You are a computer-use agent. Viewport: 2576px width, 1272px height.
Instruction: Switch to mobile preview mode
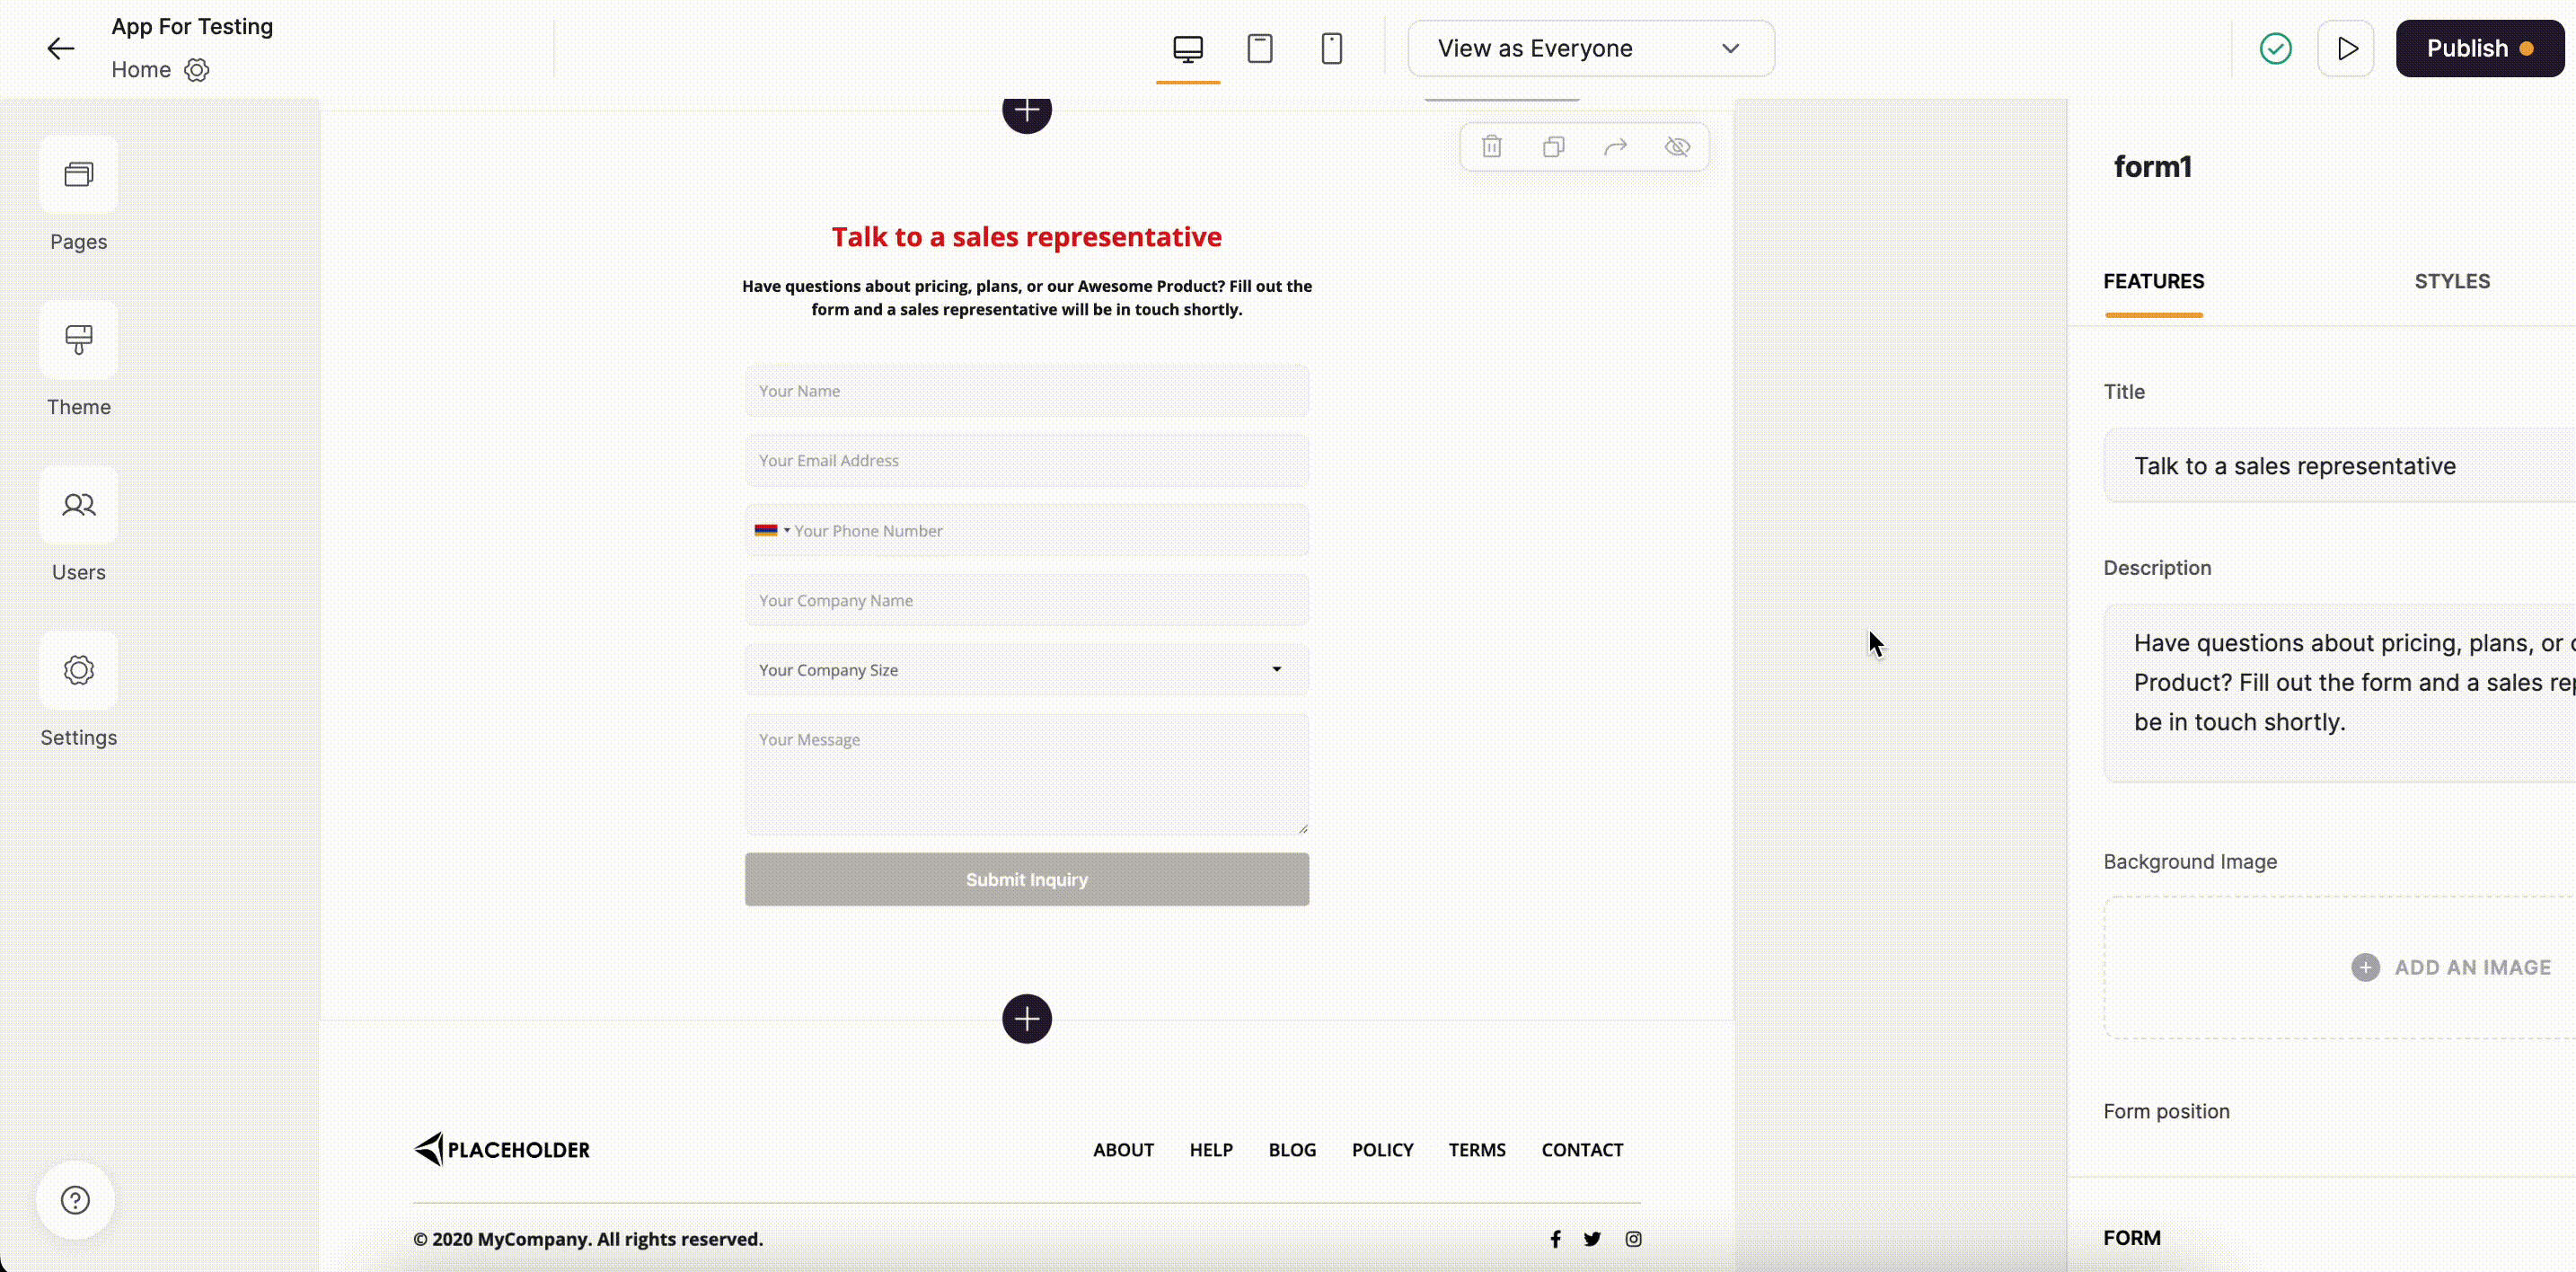click(x=1332, y=47)
